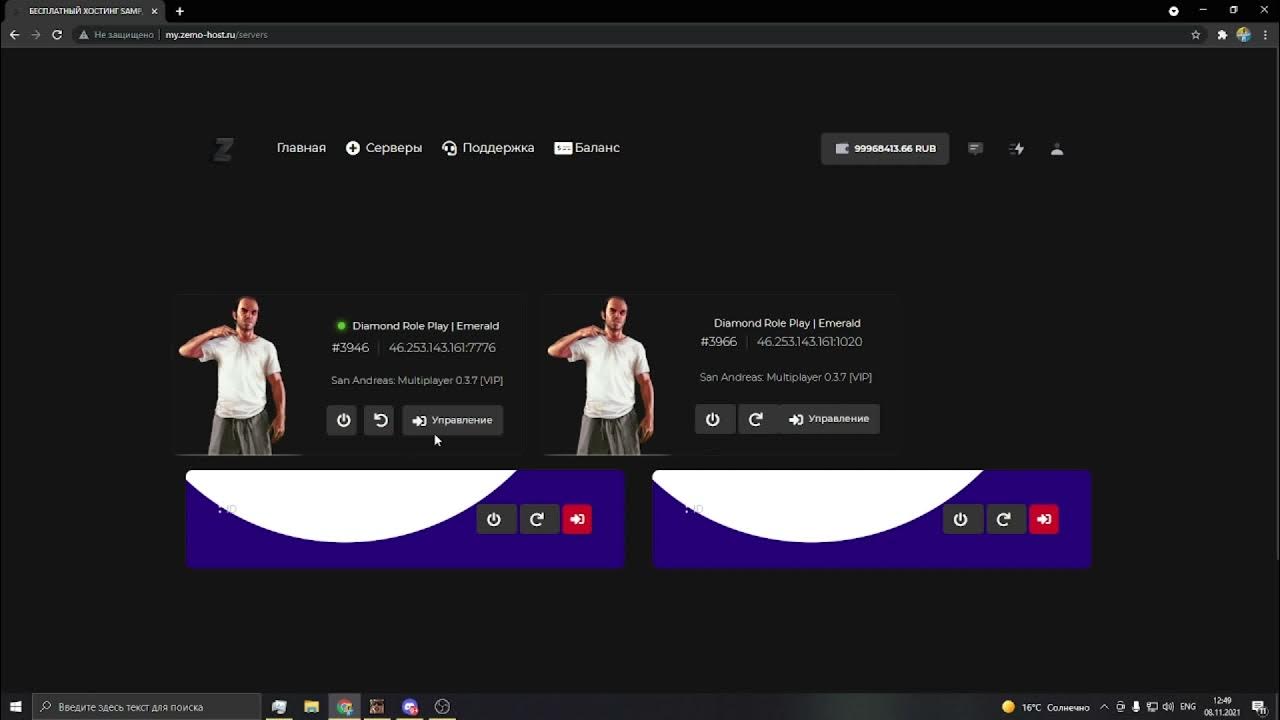The height and width of the screenshot is (720, 1280).
Task: Open the weather widget 16°C Солнечно
Action: [x=1045, y=707]
